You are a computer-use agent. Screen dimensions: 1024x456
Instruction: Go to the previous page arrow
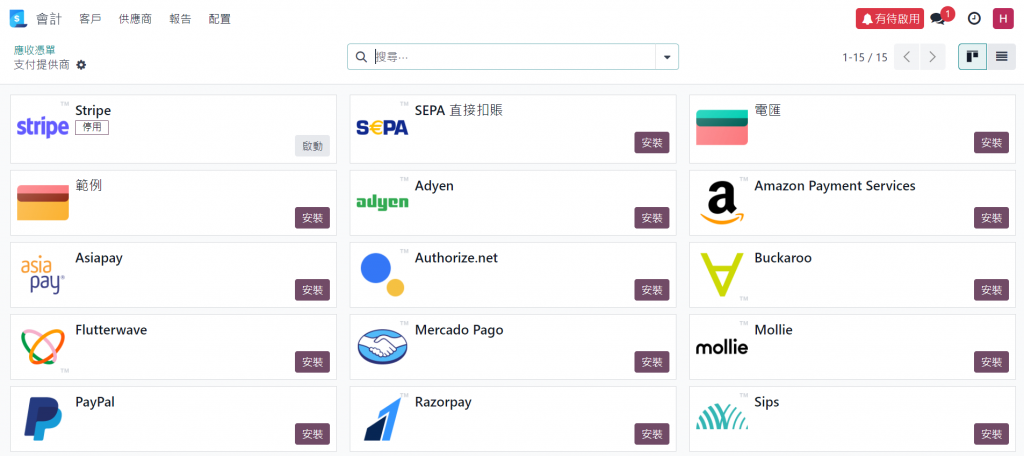907,57
